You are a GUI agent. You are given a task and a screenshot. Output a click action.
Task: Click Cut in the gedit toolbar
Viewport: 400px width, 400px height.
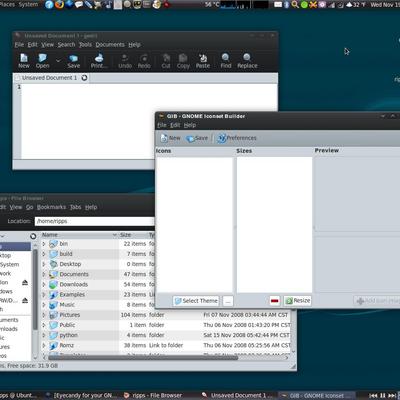(166, 61)
